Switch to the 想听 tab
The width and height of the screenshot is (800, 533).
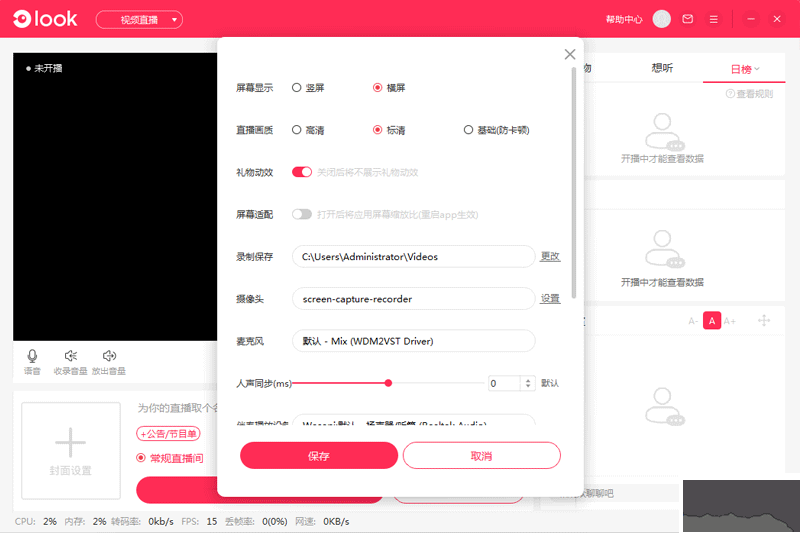662,68
